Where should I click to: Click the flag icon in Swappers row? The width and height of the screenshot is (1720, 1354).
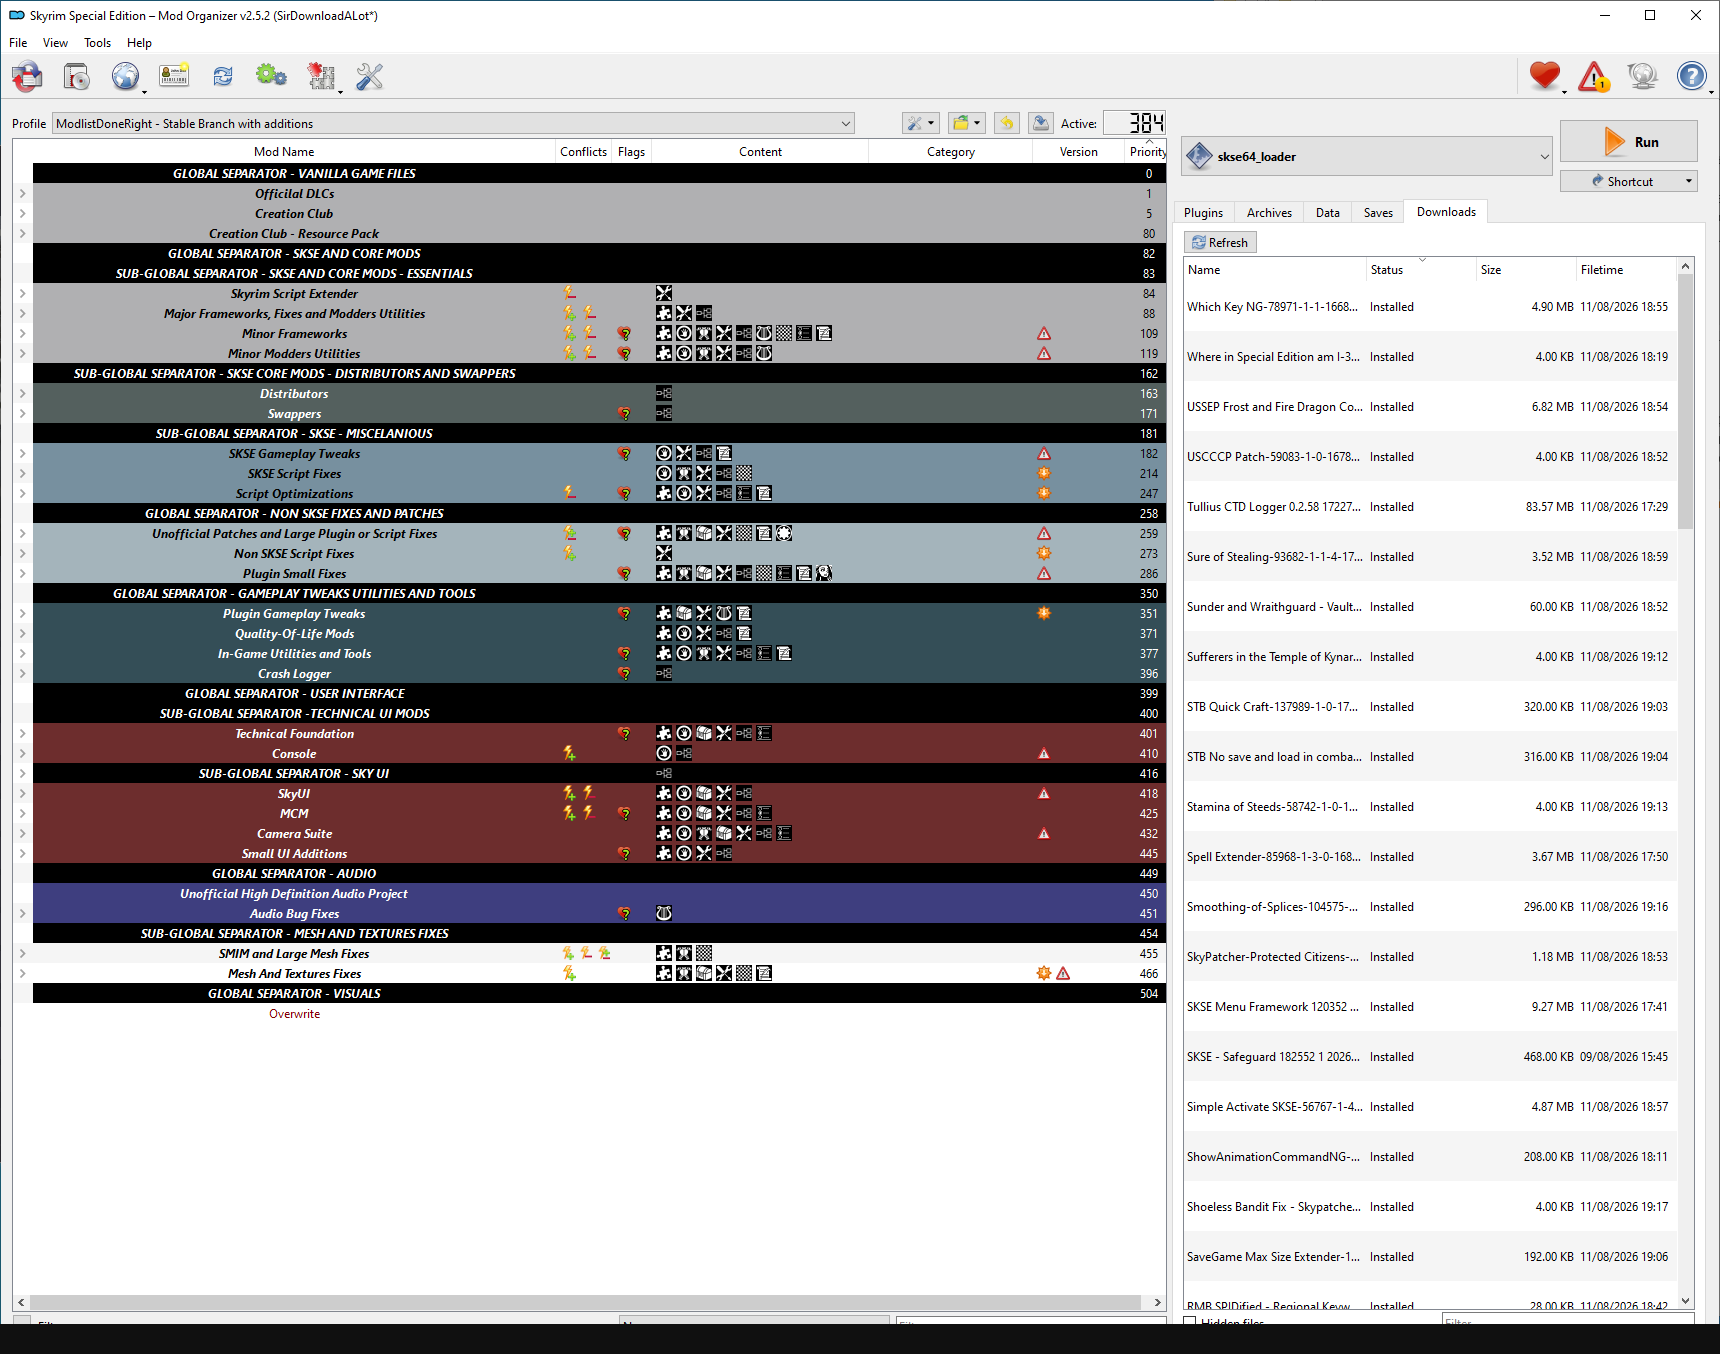click(624, 413)
